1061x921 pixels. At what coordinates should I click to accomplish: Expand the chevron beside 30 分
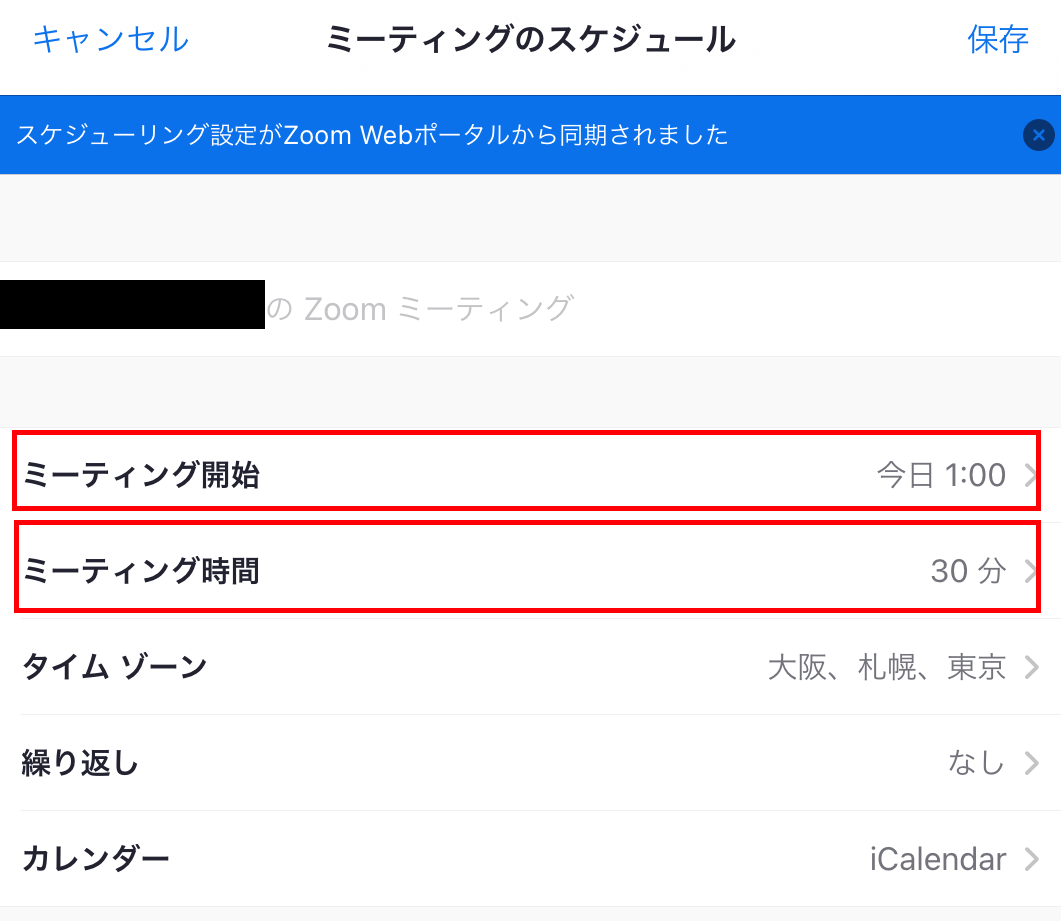[x=1031, y=572]
